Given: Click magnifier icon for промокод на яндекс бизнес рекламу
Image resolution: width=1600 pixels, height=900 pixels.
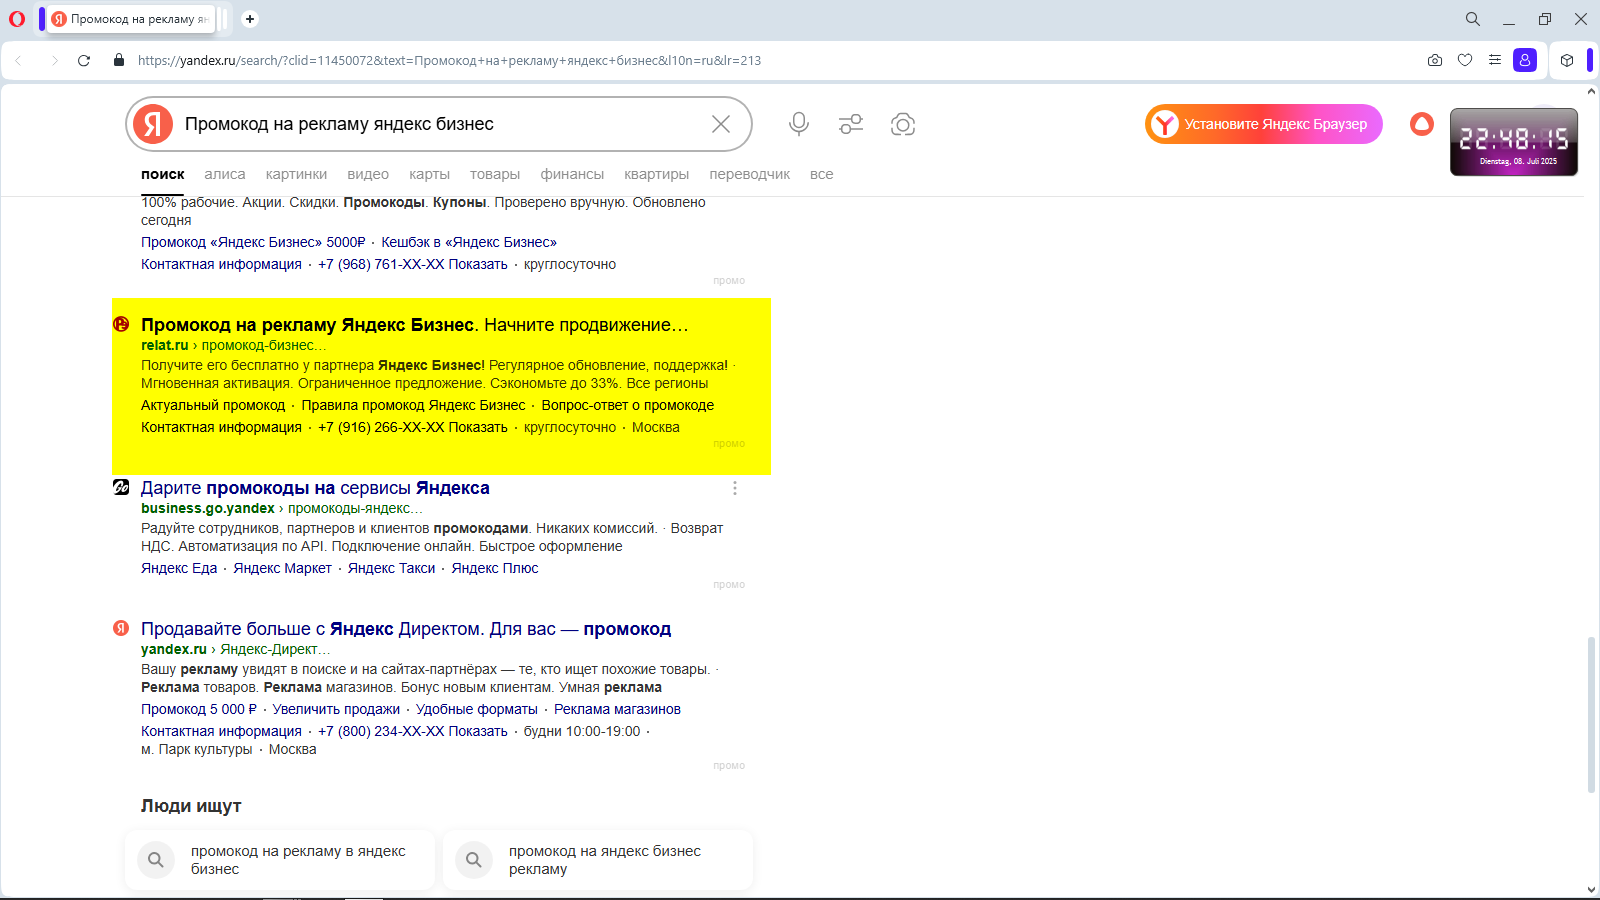Looking at the screenshot, I should (x=474, y=860).
